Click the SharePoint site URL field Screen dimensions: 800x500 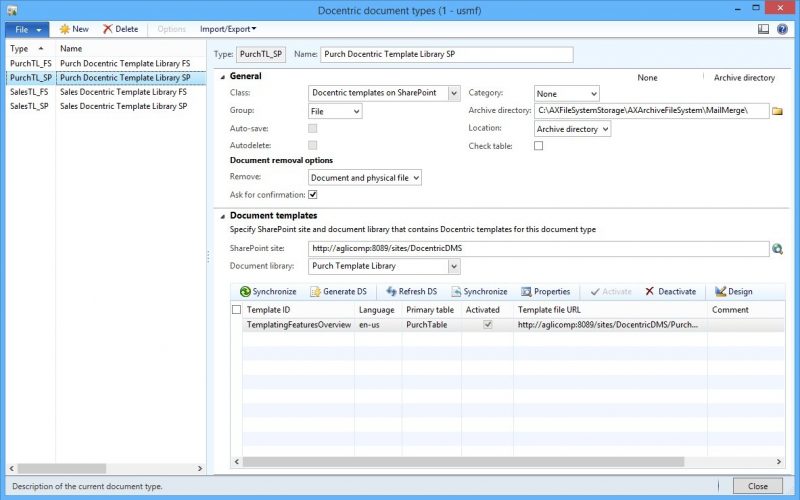(538, 248)
